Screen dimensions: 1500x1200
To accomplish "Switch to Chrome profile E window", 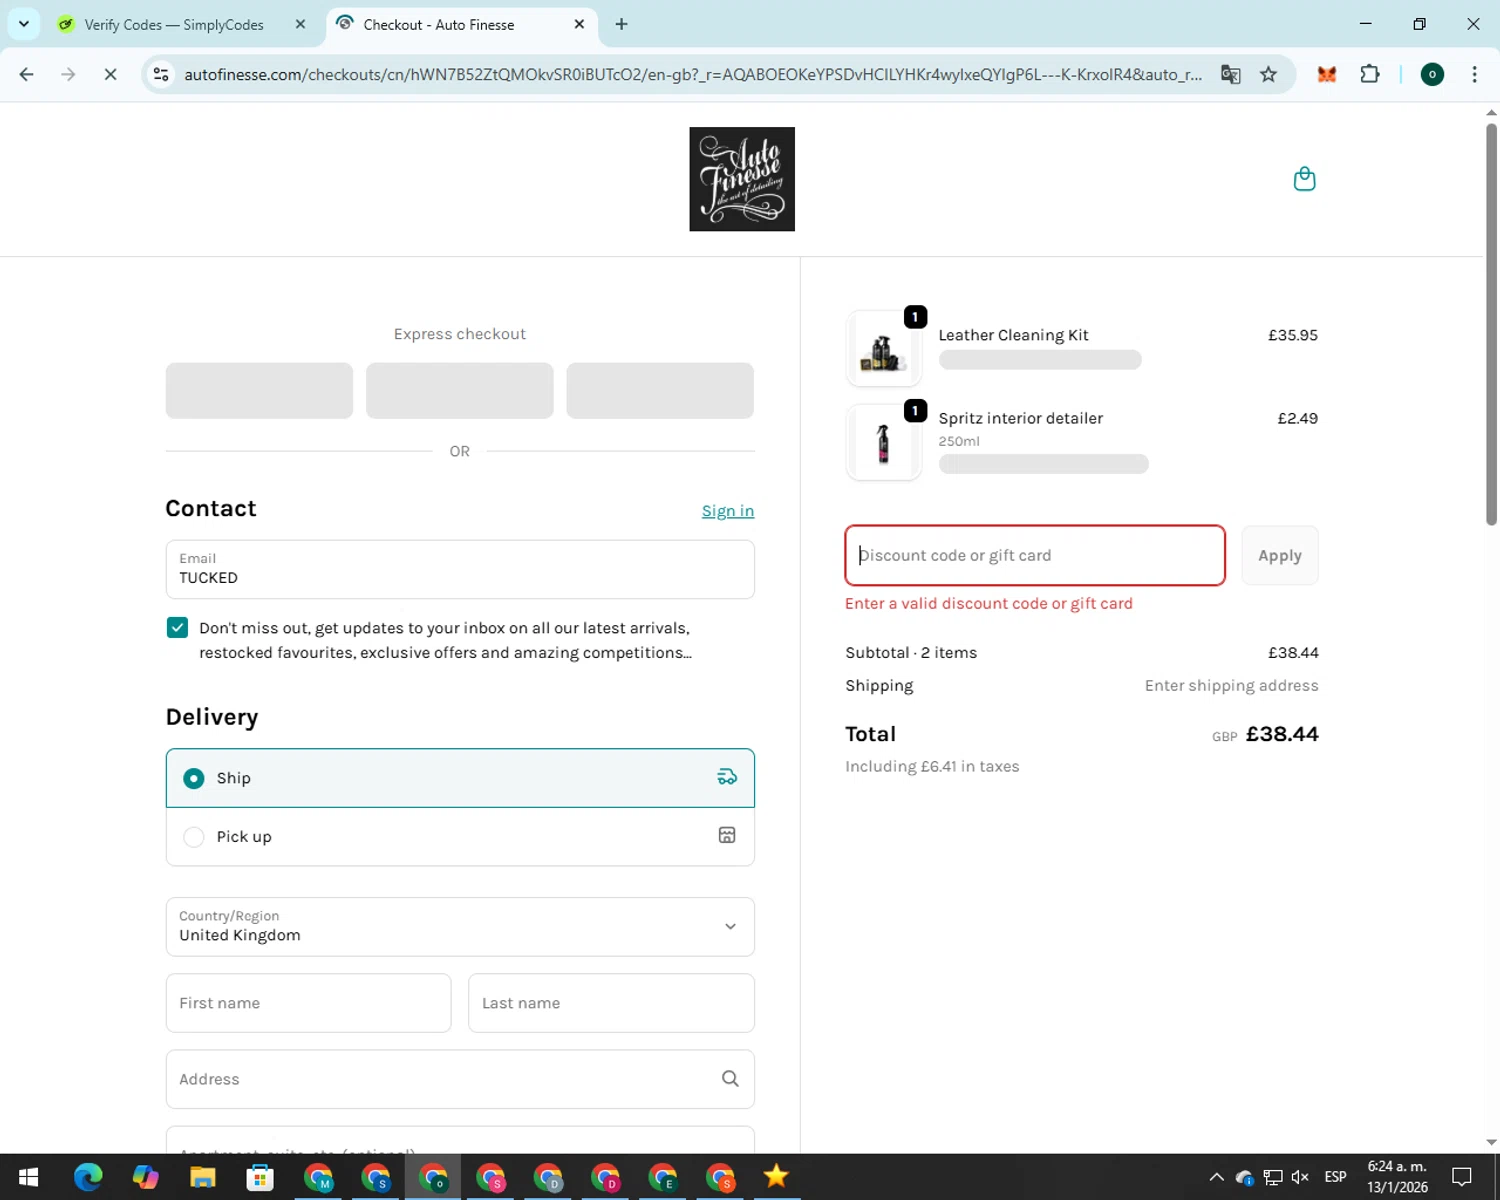I will coord(663,1177).
